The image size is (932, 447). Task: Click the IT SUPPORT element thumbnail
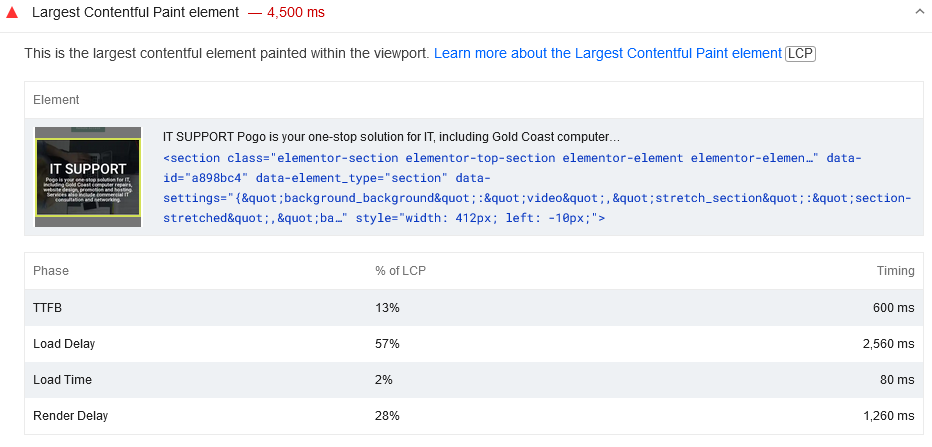pyautogui.click(x=88, y=177)
